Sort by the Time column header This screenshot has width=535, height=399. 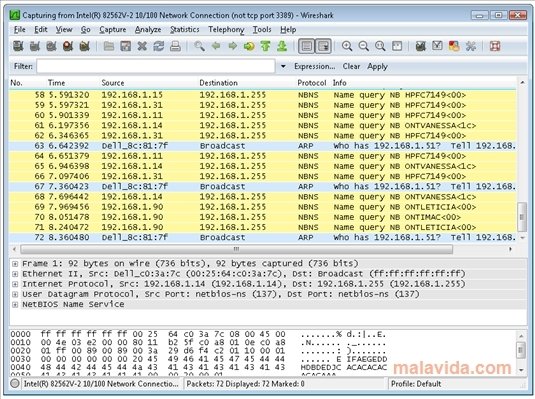click(56, 83)
